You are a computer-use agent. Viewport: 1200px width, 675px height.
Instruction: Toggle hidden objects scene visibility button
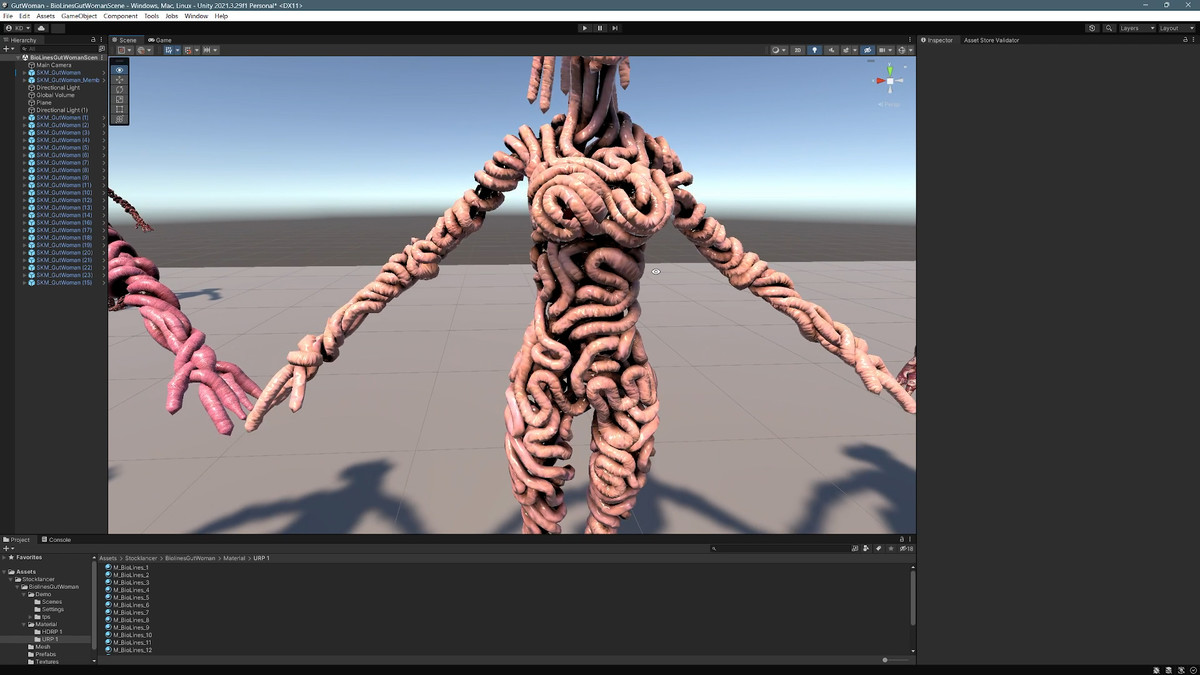pos(867,50)
